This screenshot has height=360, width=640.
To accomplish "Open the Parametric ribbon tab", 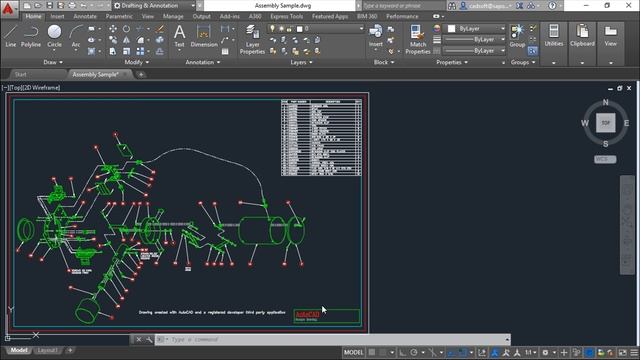I will pyautogui.click(x=119, y=16).
